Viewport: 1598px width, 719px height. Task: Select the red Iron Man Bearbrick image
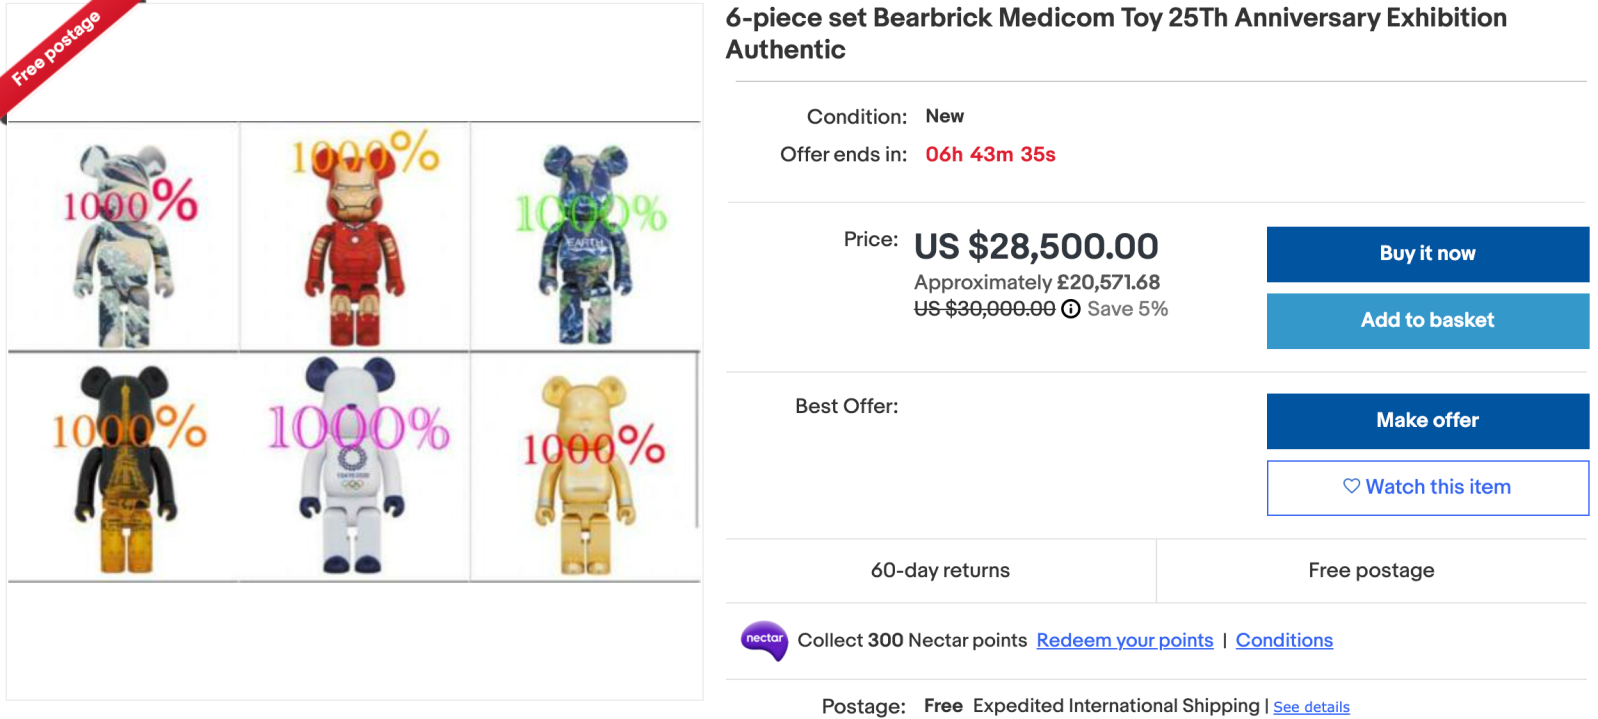(354, 238)
